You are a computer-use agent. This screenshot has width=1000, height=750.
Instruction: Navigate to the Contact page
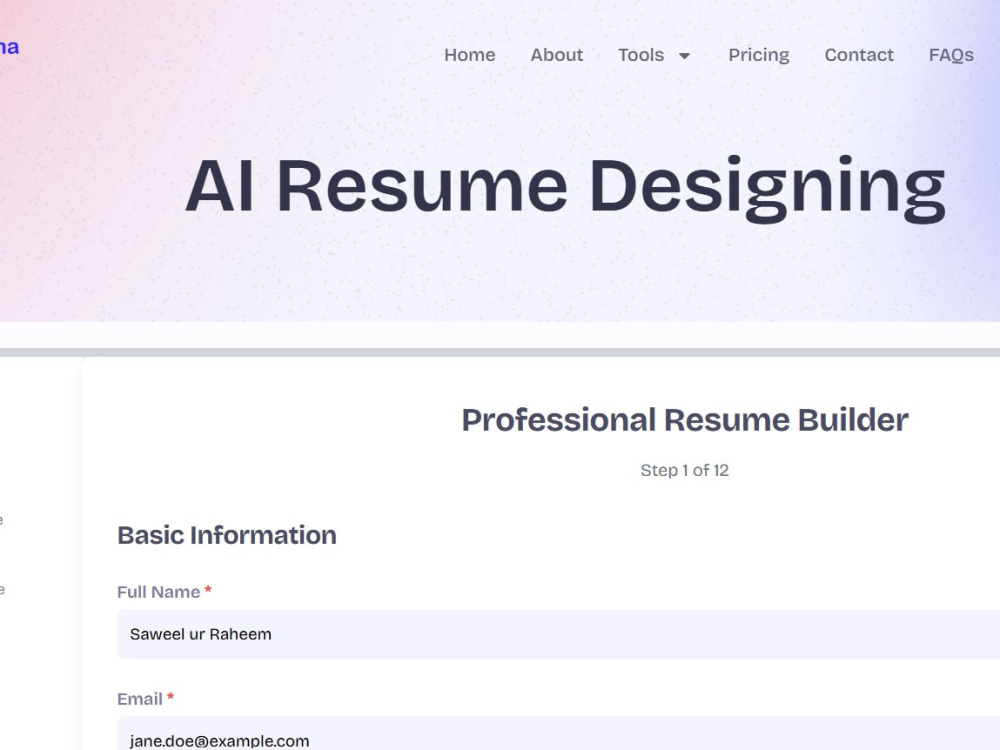[x=859, y=55]
